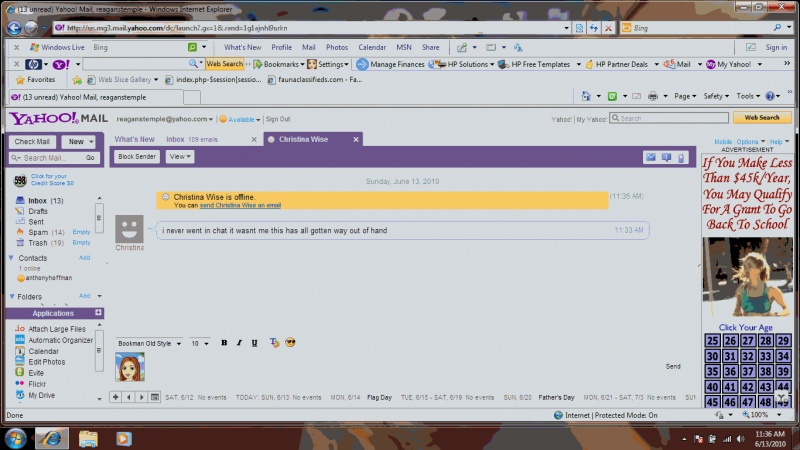Image resolution: width=800 pixels, height=450 pixels.
Task: Click the calendar view icon in calendar bar
Action: point(155,397)
